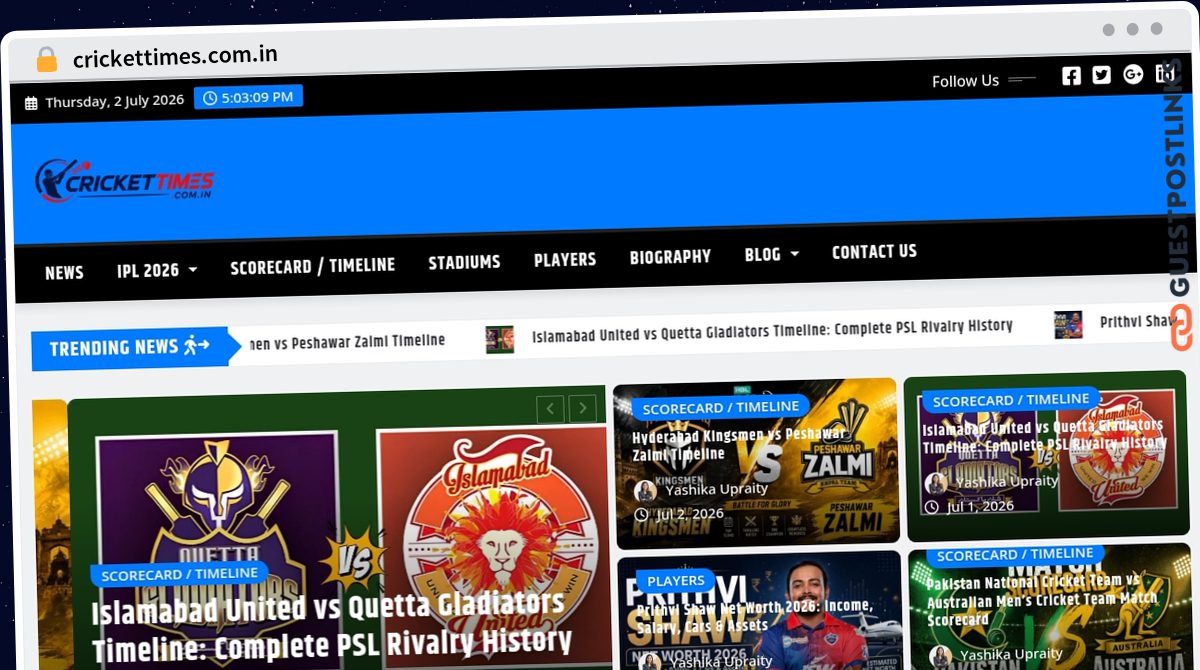Image resolution: width=1200 pixels, height=670 pixels.
Task: Open the Biography menu item
Action: click(x=670, y=257)
